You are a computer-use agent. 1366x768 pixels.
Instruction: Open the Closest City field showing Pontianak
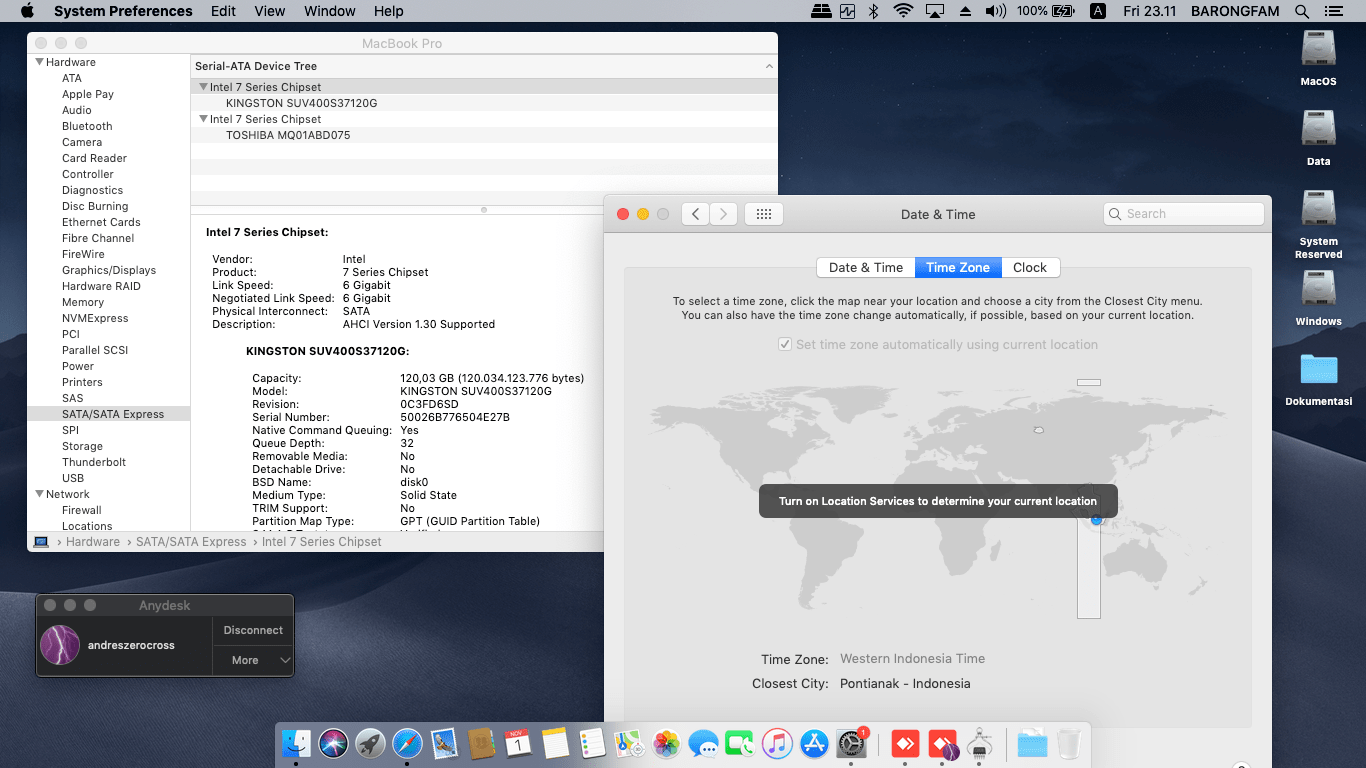pos(905,684)
